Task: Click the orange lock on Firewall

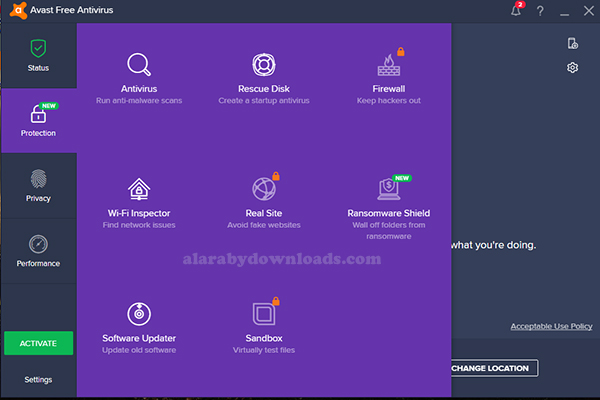Action: (401, 51)
